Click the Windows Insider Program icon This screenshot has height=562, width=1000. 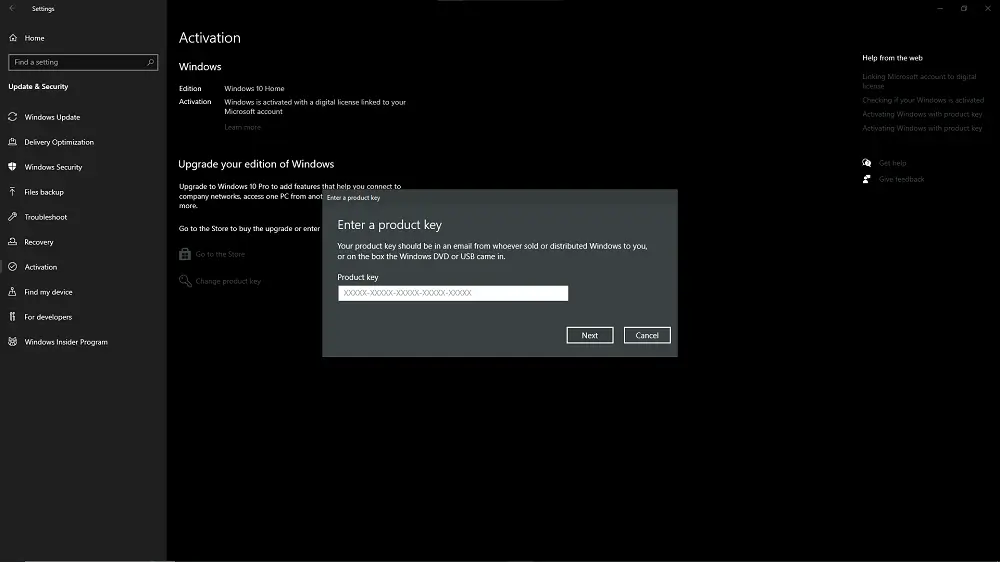[x=13, y=341]
